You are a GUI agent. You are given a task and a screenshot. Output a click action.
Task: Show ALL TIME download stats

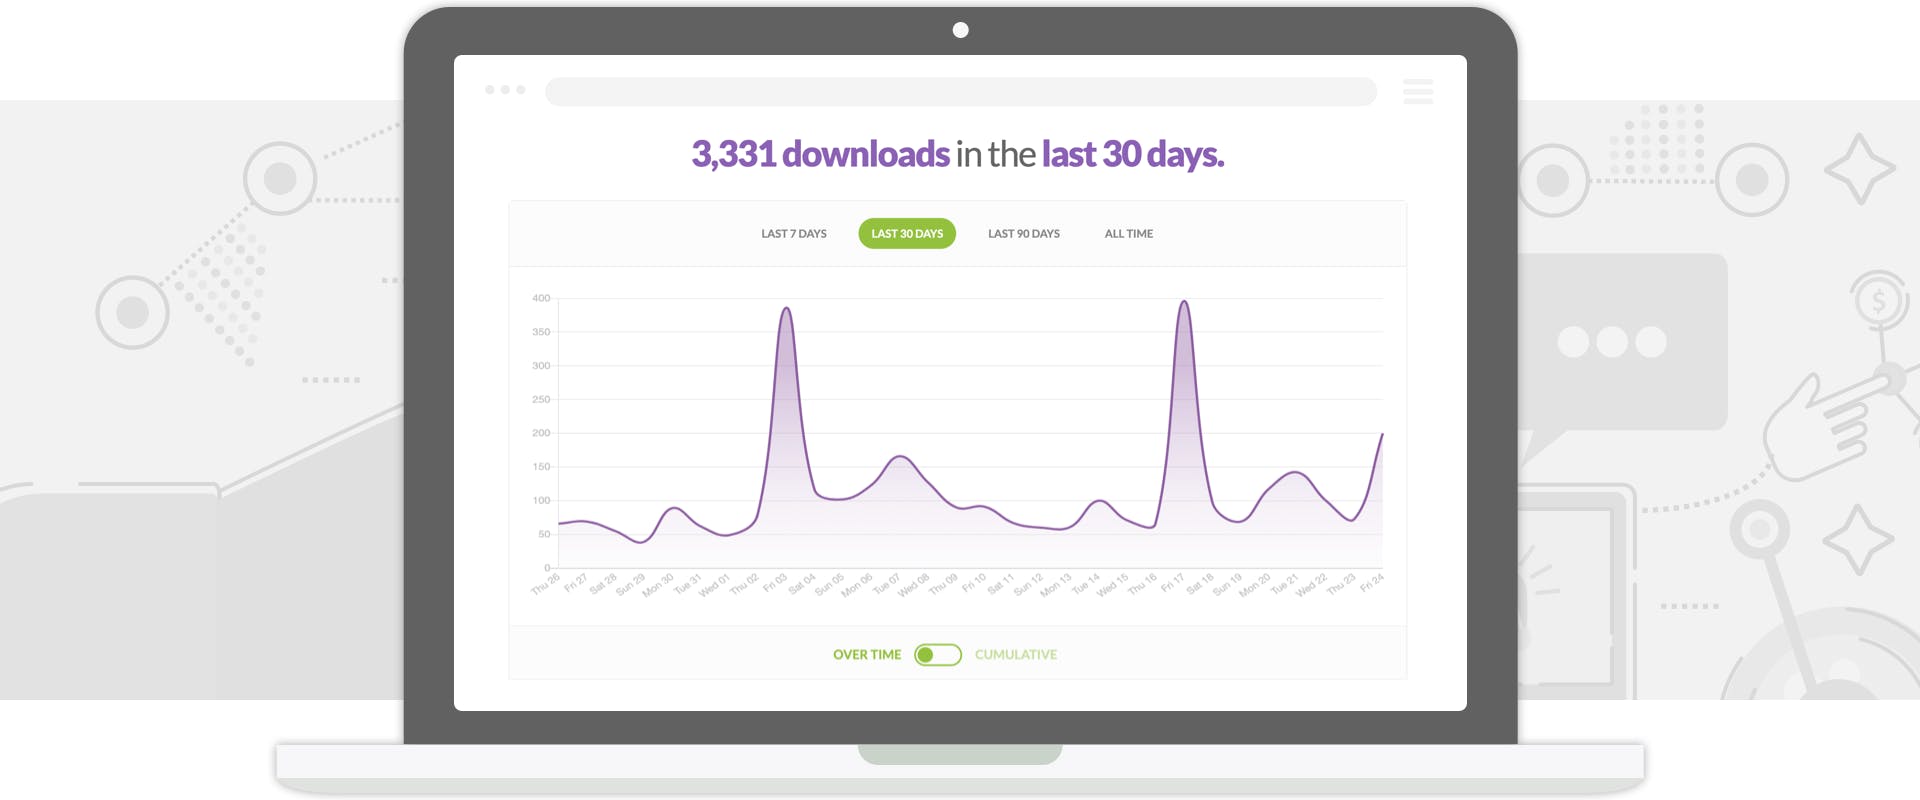(1128, 234)
